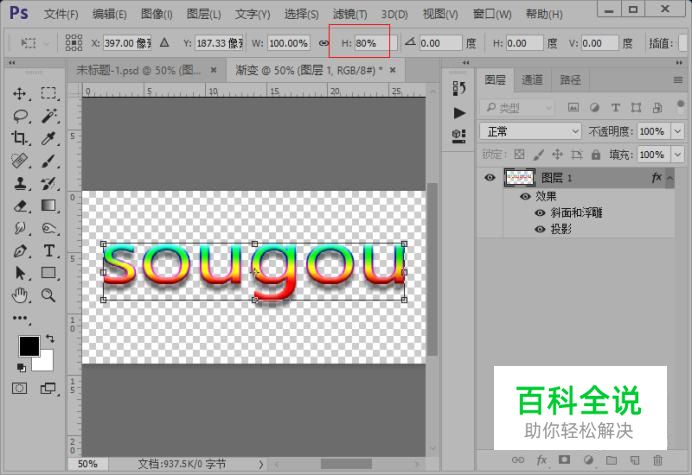Select the Healing Brush tool
692x475 pixels.
[x=19, y=161]
